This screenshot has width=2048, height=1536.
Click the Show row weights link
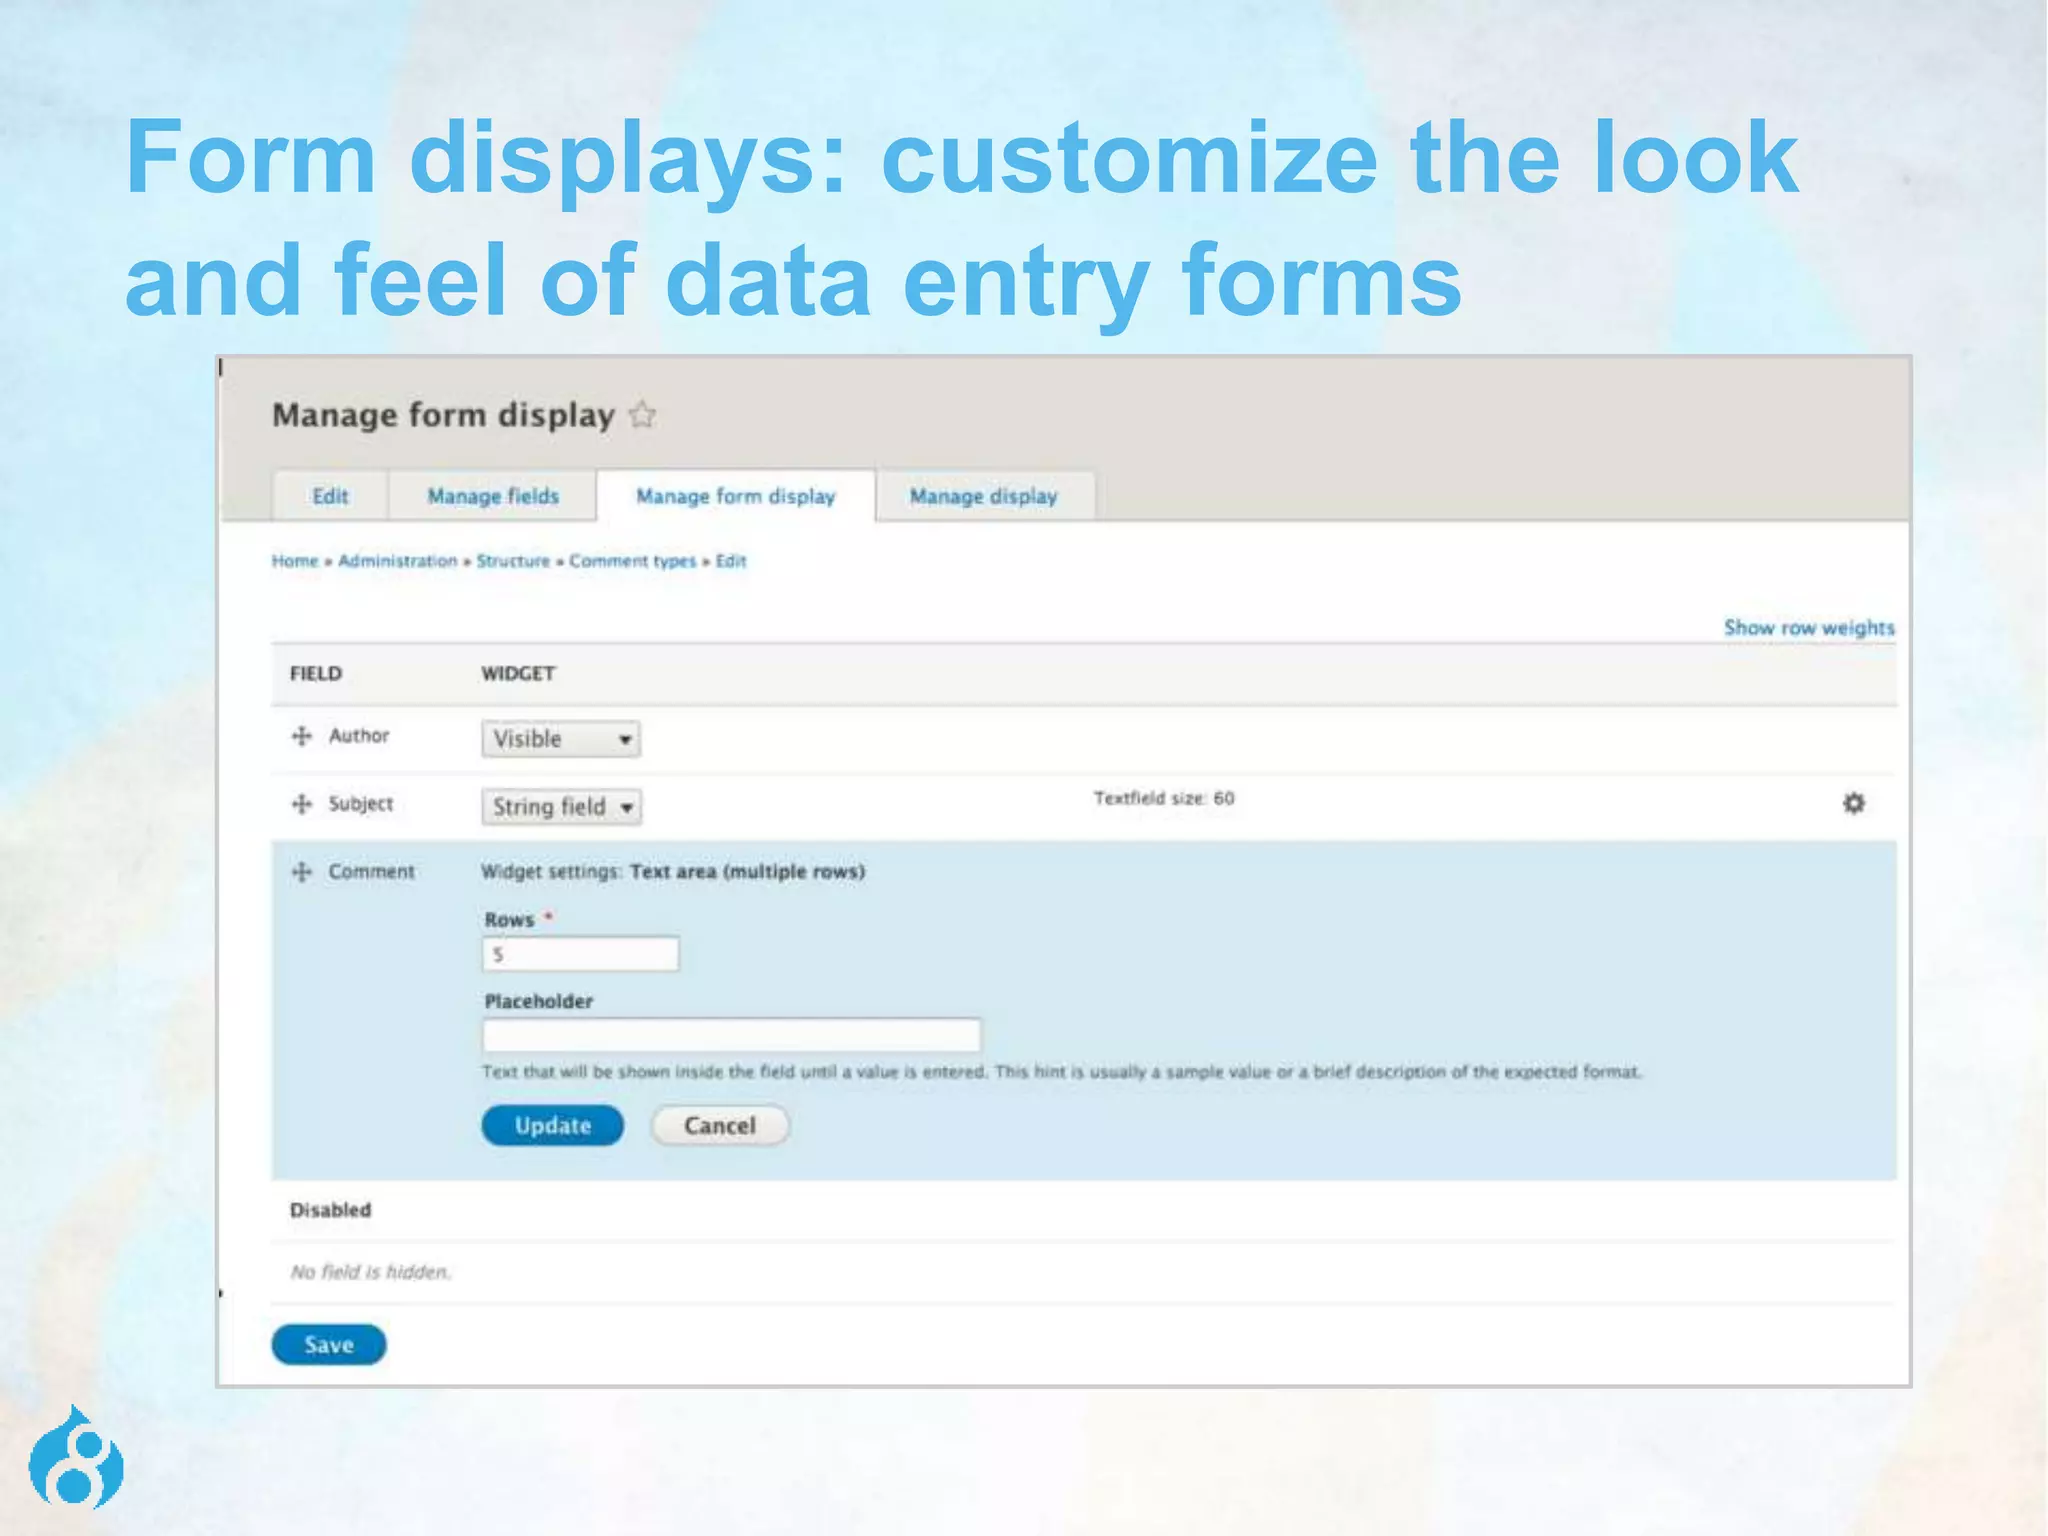pyautogui.click(x=1809, y=628)
